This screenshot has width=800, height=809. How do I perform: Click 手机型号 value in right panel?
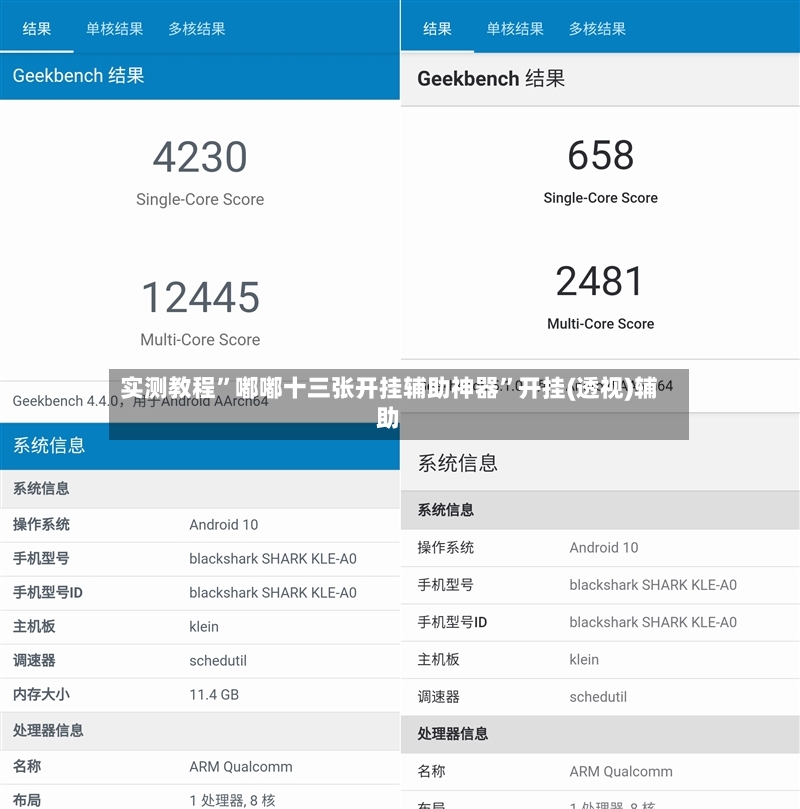(653, 585)
